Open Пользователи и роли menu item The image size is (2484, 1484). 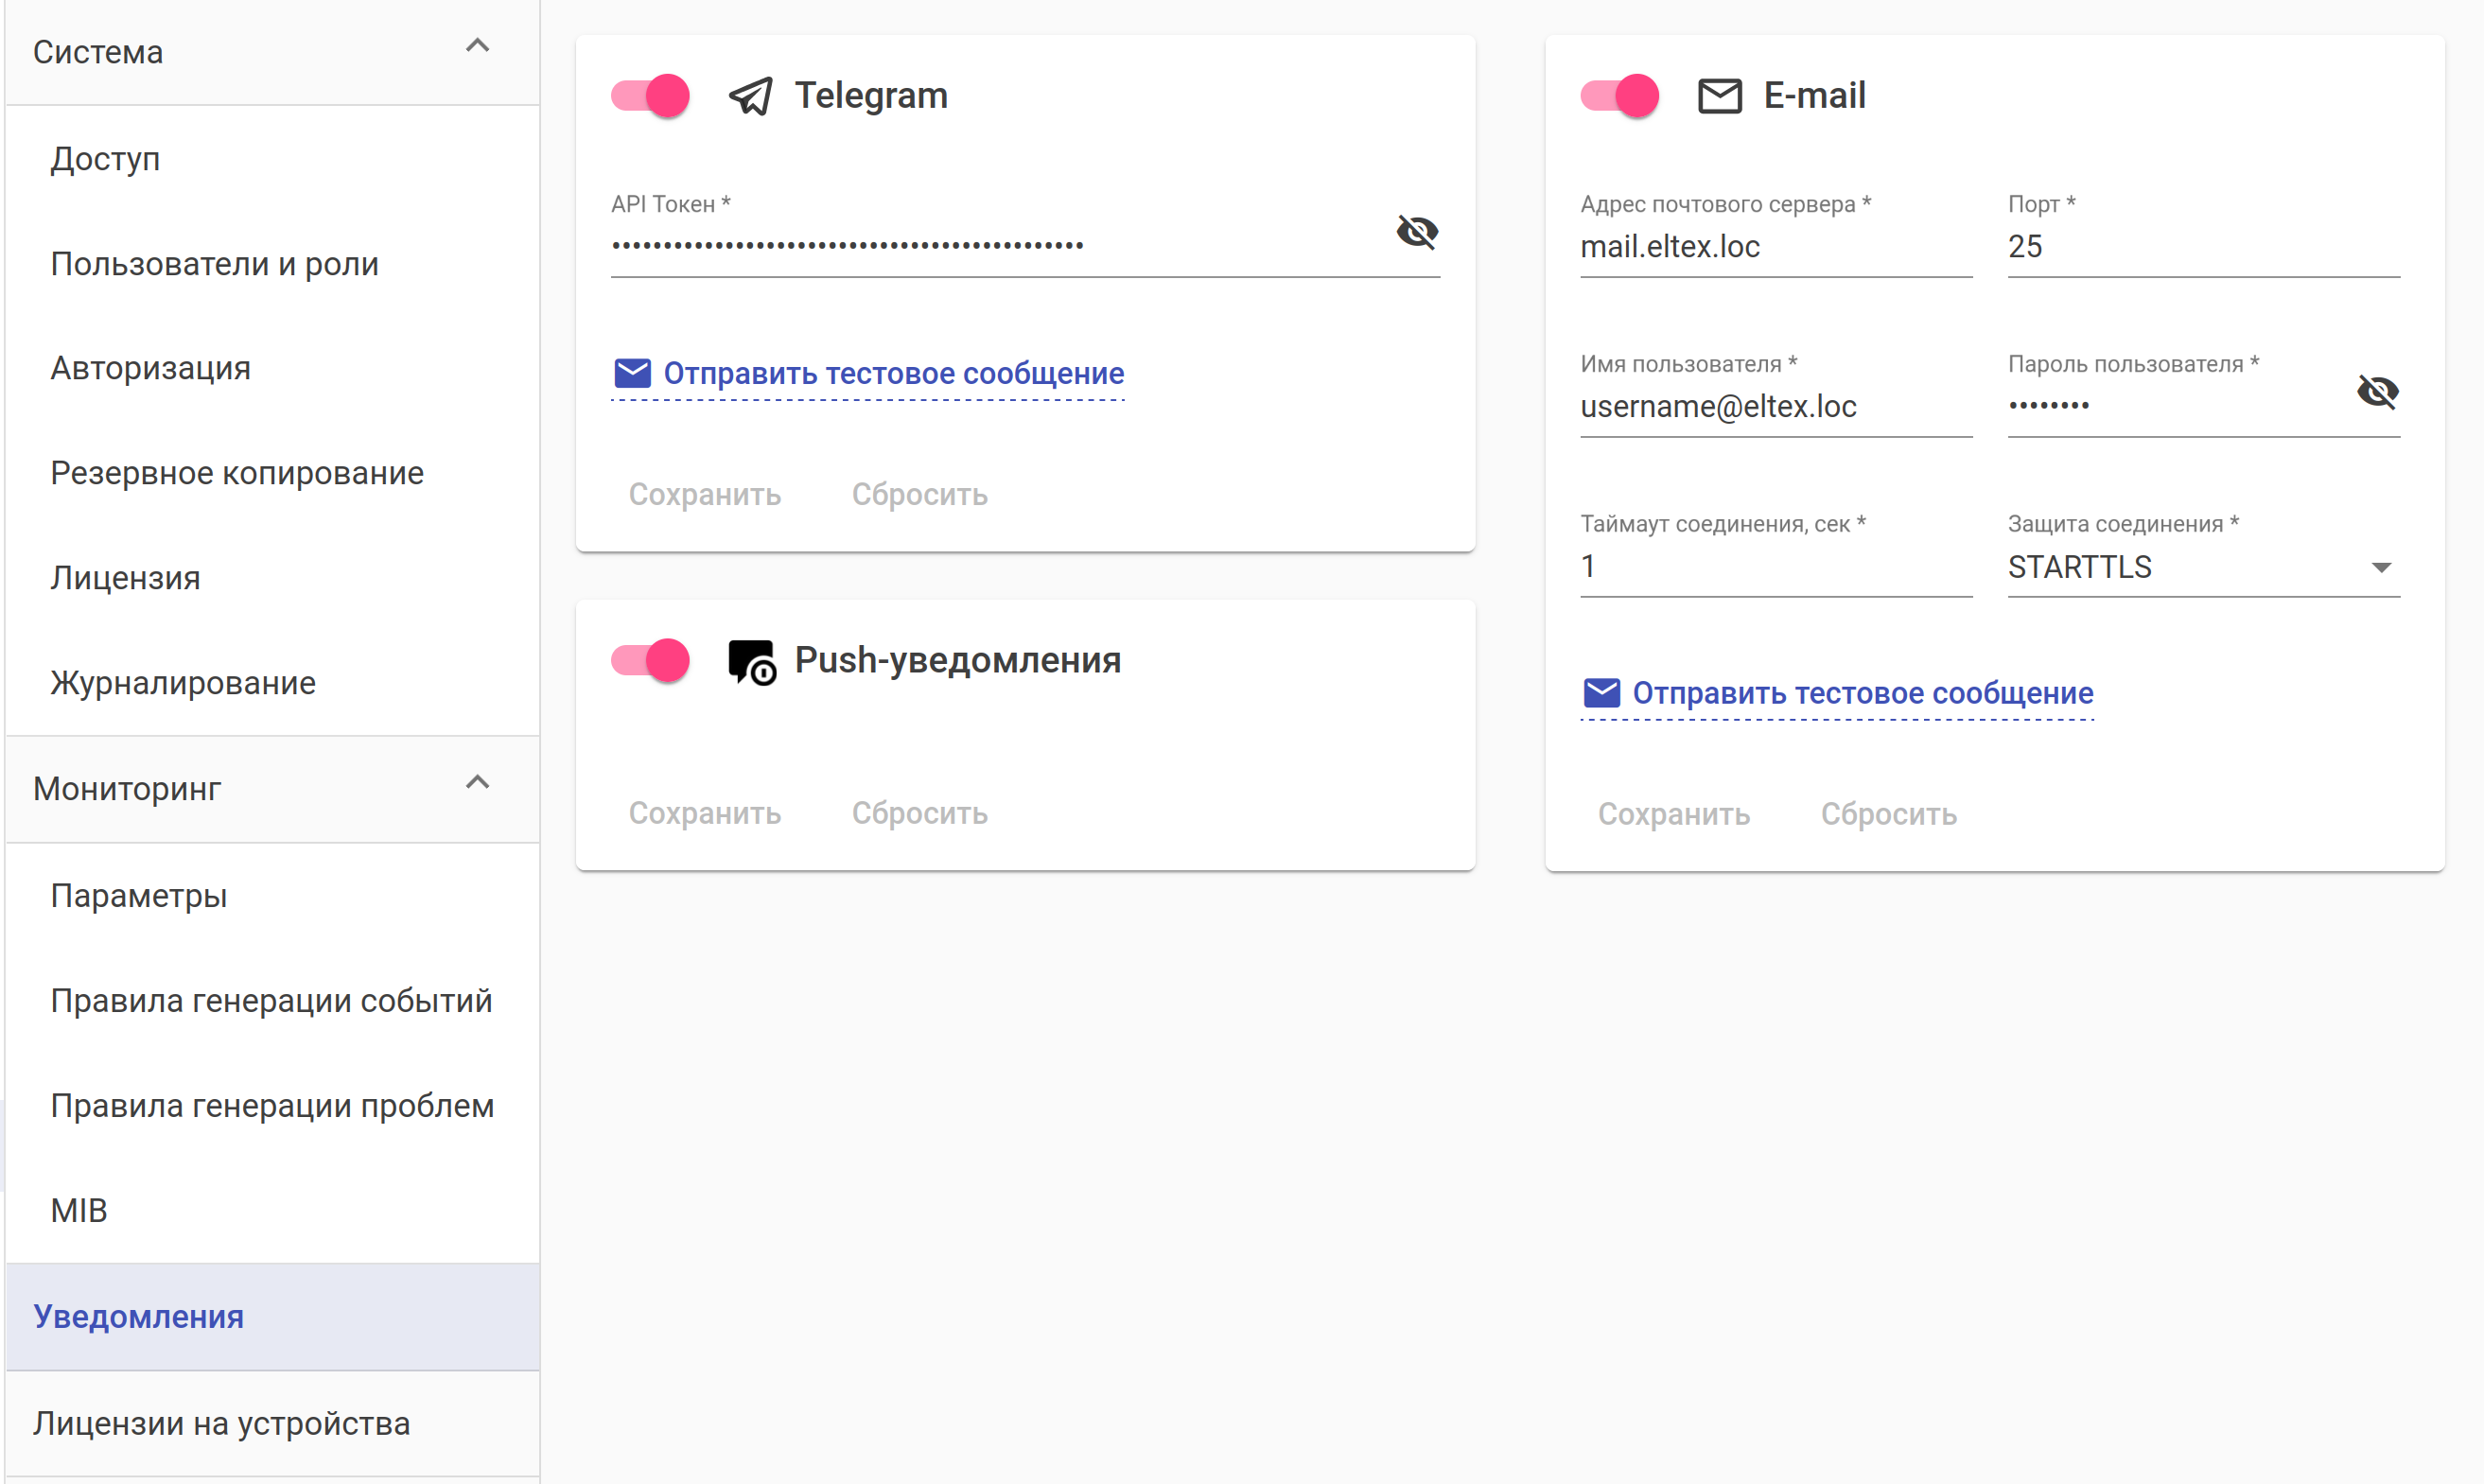tap(215, 264)
